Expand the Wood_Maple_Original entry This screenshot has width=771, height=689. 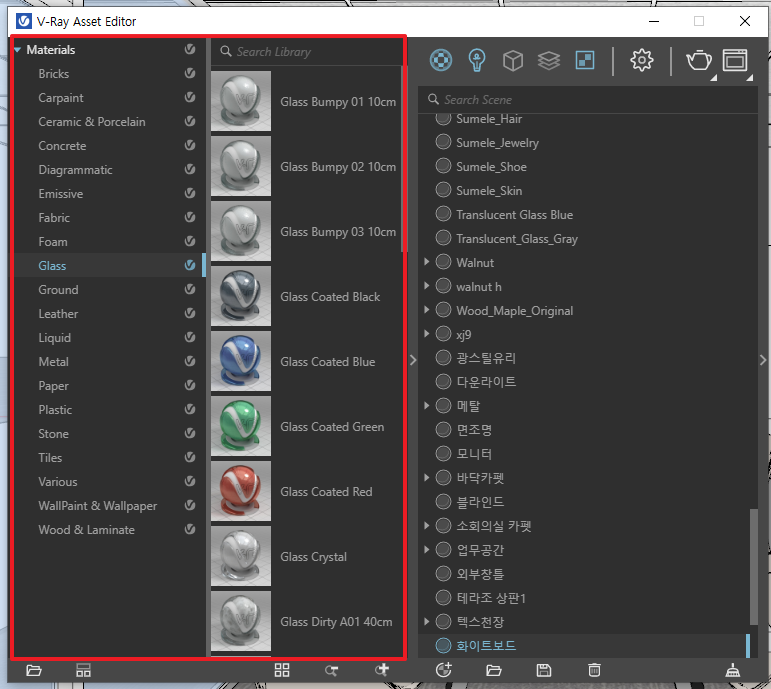426,310
